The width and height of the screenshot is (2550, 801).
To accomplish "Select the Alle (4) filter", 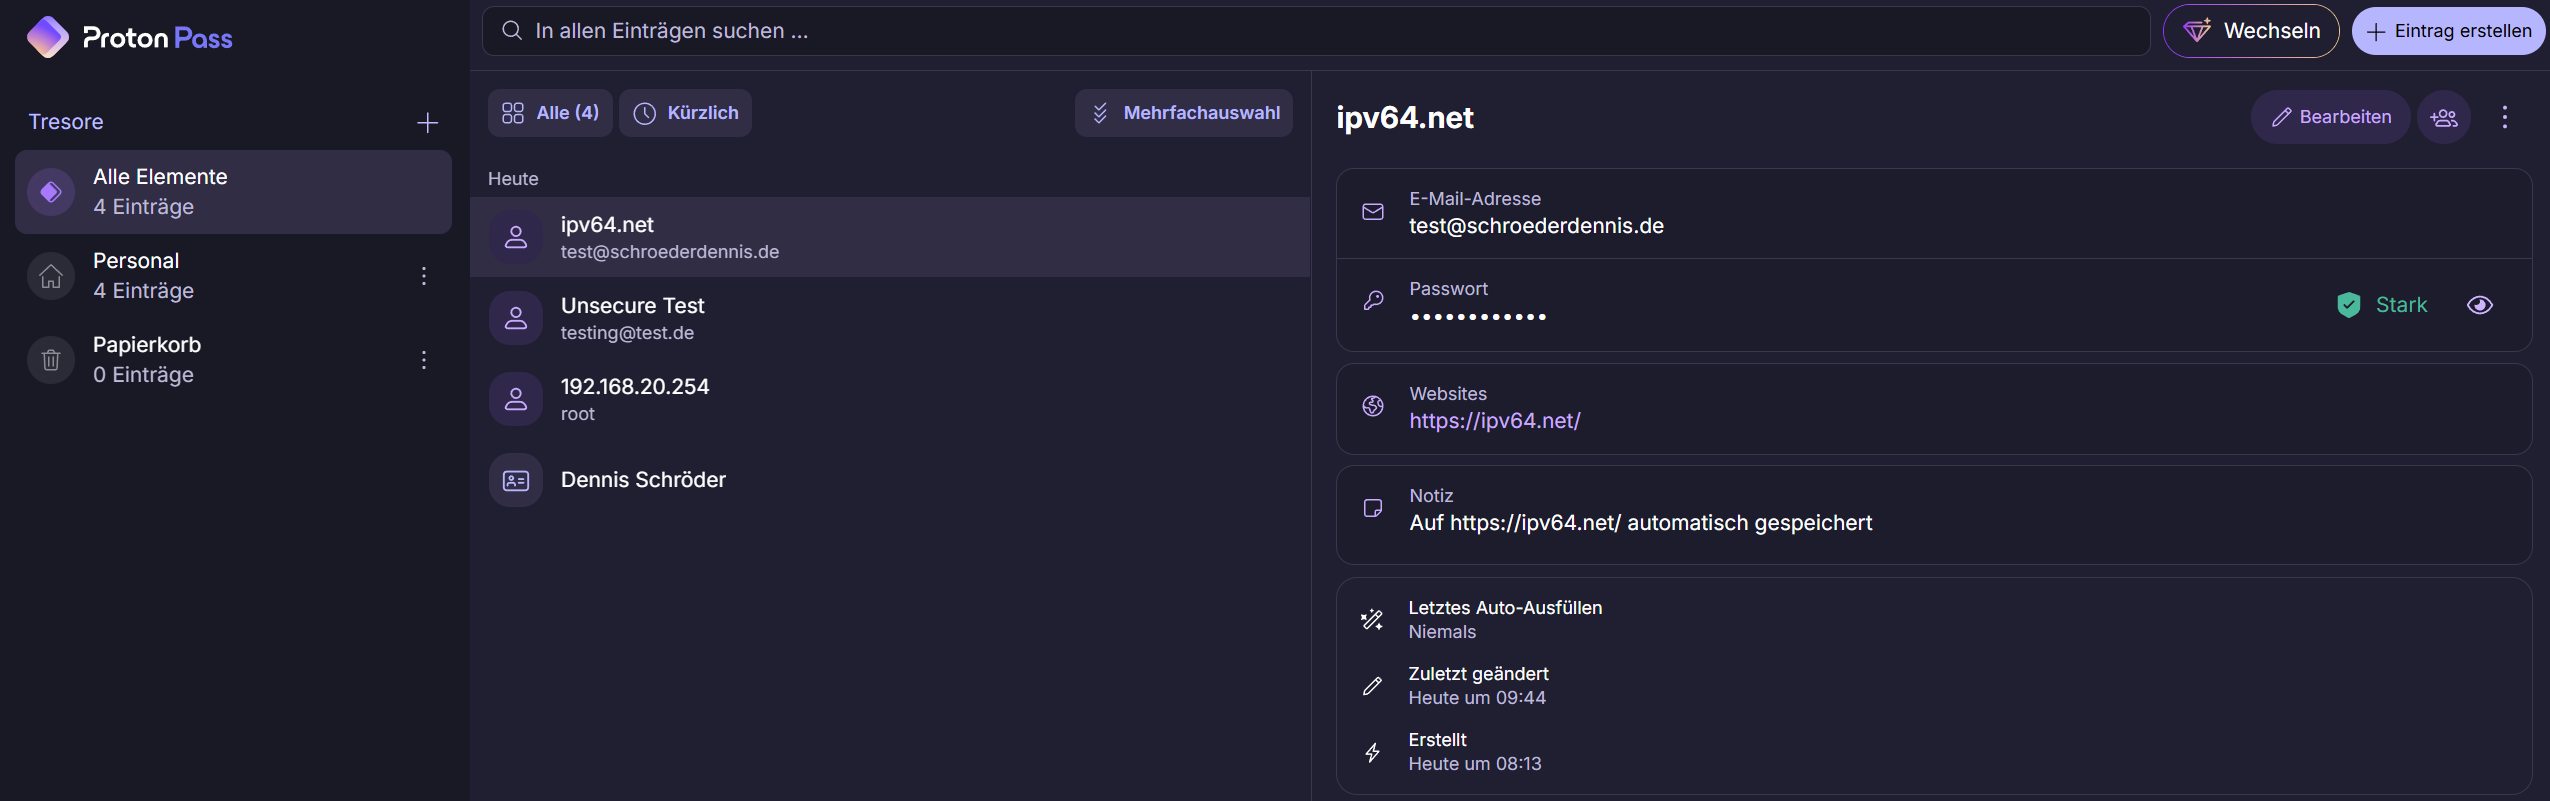I will tap(550, 113).
